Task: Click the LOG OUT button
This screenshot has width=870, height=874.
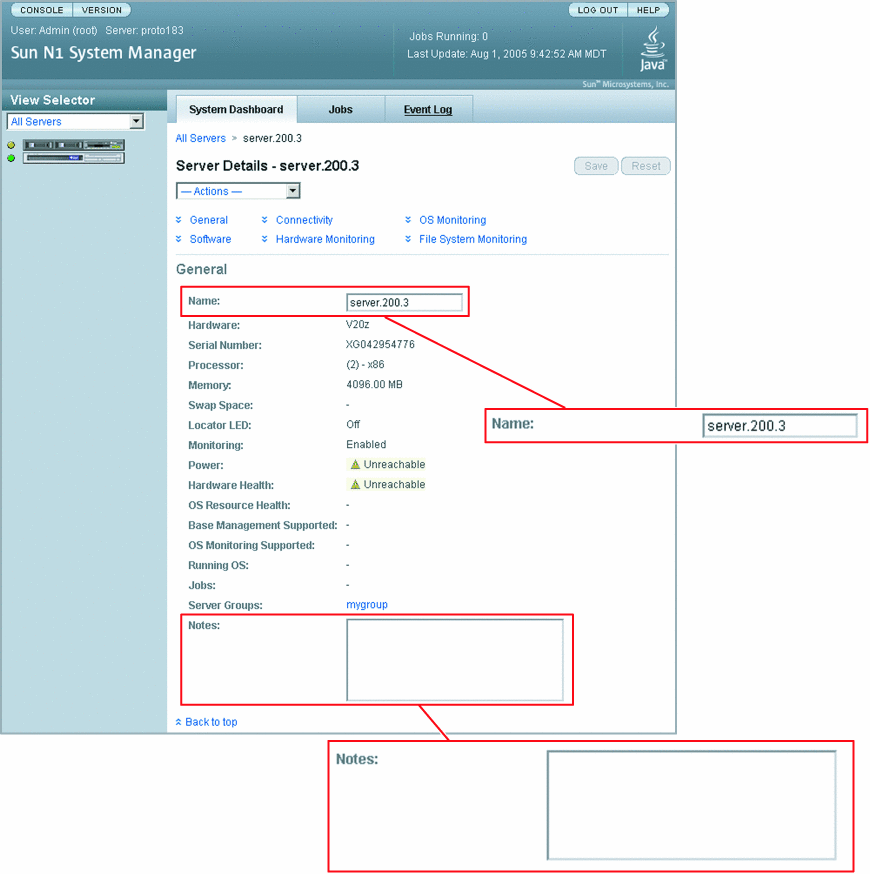Action: [598, 10]
